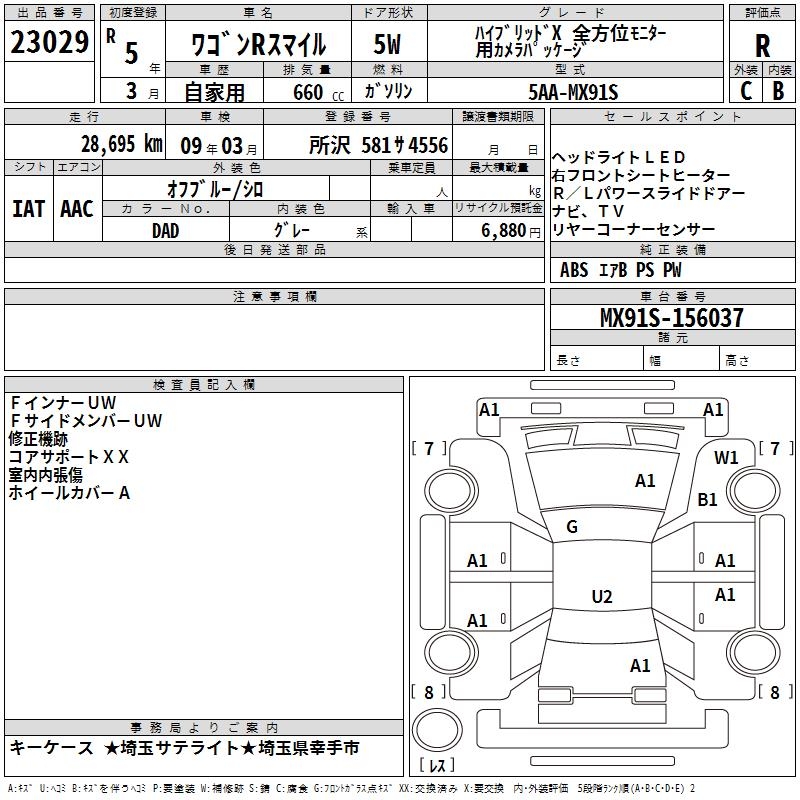Click B1 mark on diagram

tap(707, 499)
